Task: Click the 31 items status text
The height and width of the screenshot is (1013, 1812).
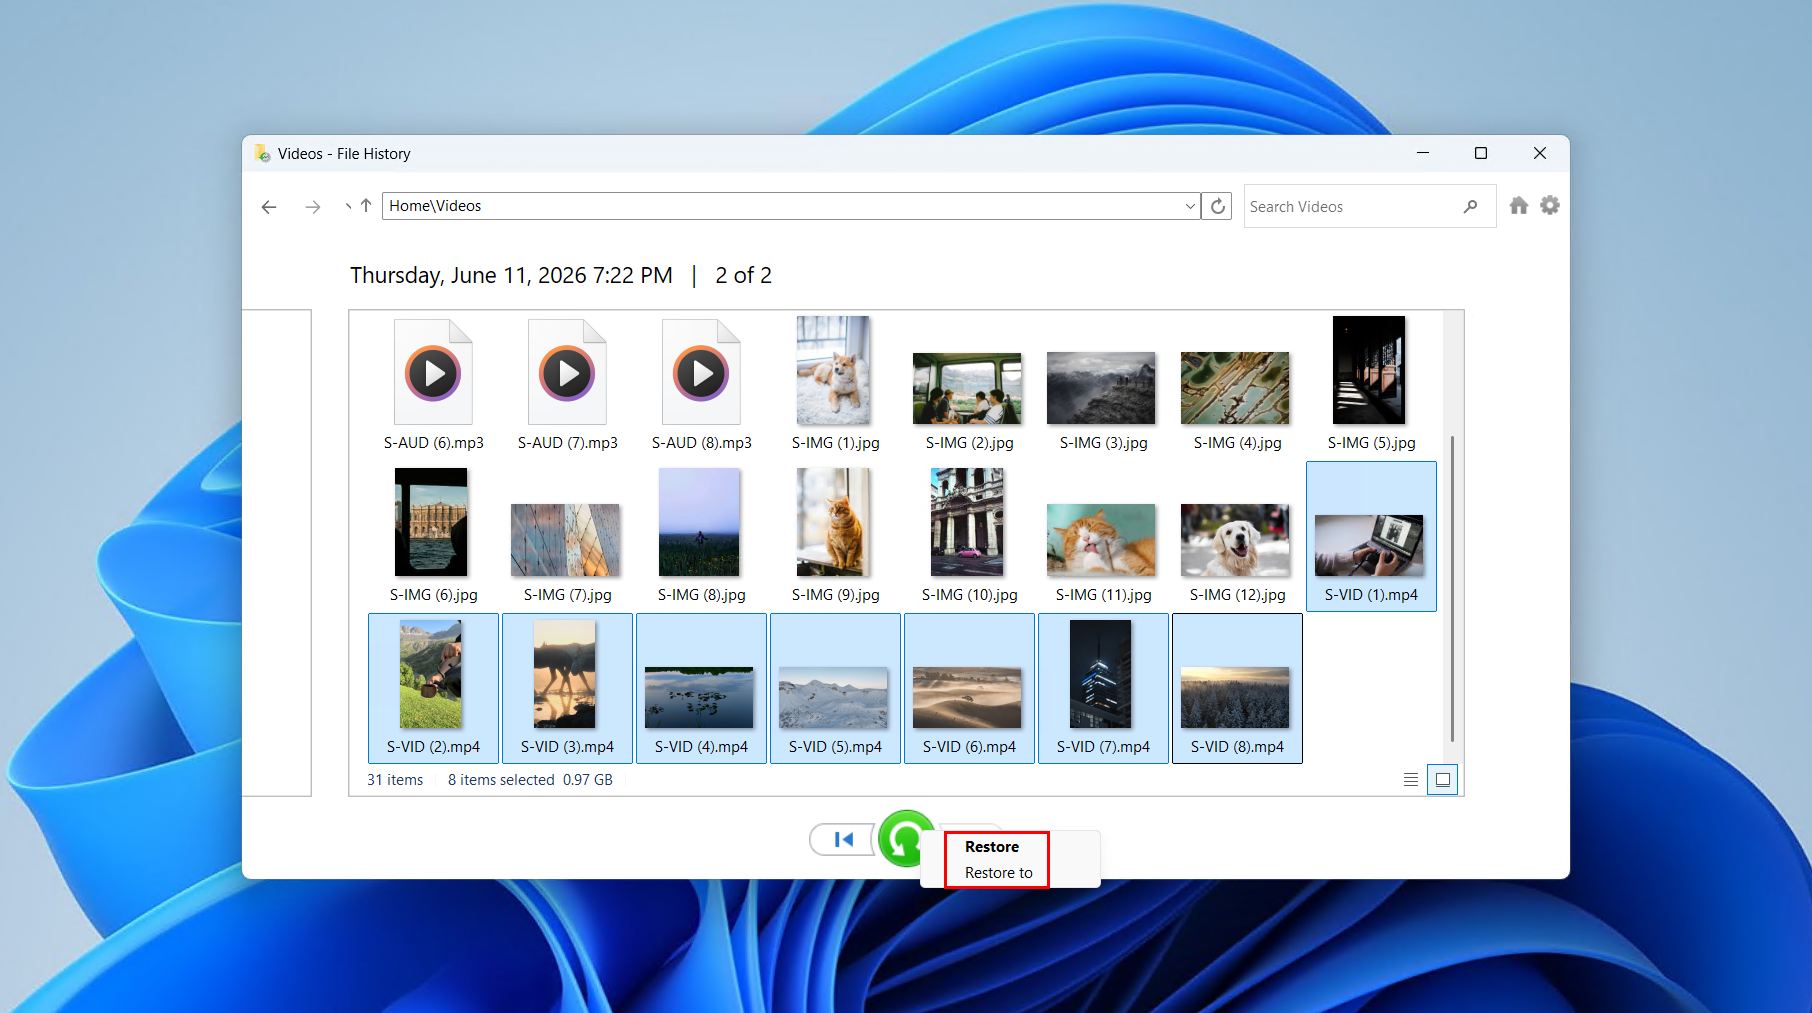Action: coord(395,780)
